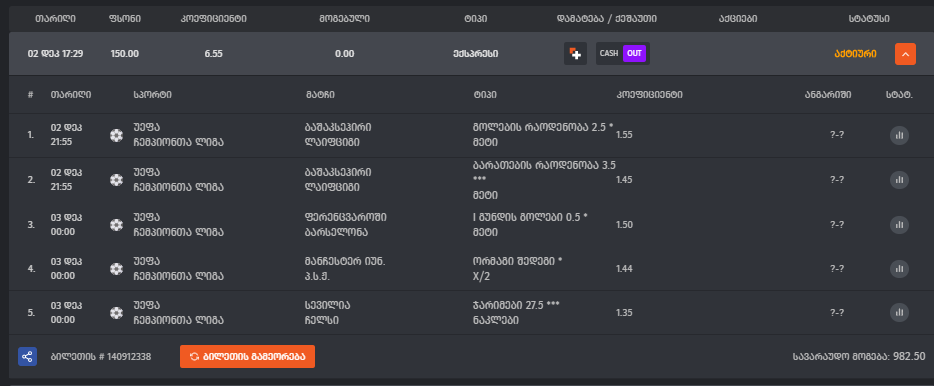Screen dimensions: 934x386
Task: Click ჯარიმები 27.5 bet type
Action: coord(516,312)
